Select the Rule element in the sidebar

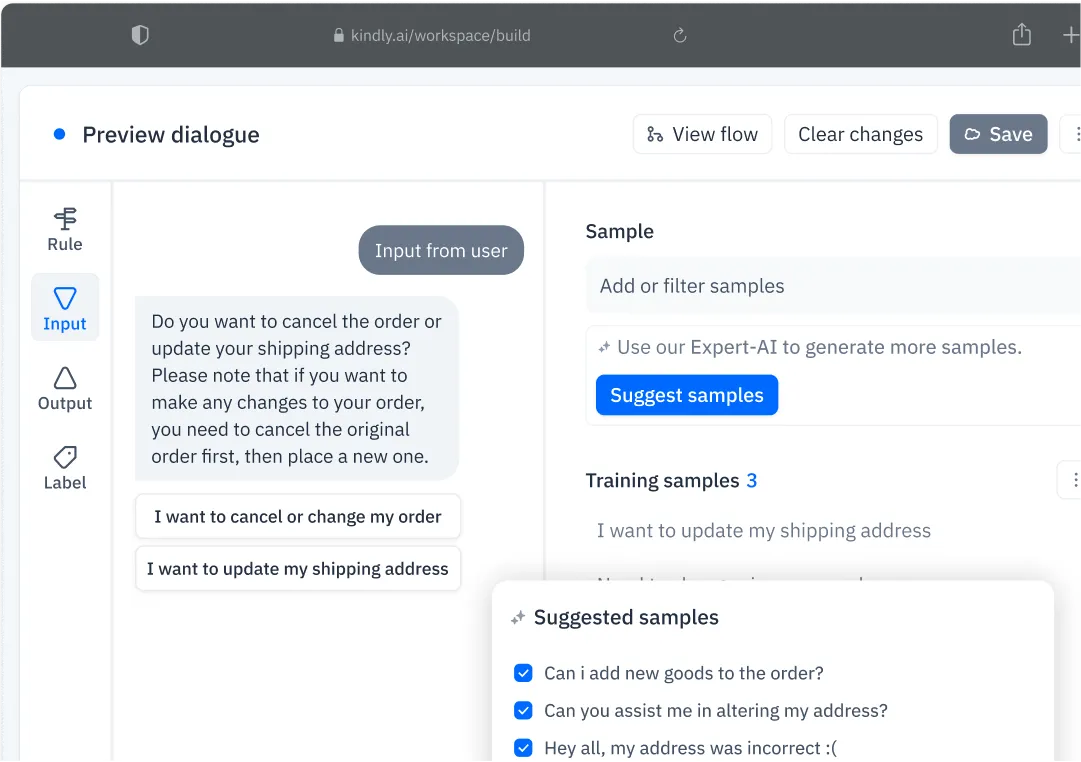(x=64, y=227)
